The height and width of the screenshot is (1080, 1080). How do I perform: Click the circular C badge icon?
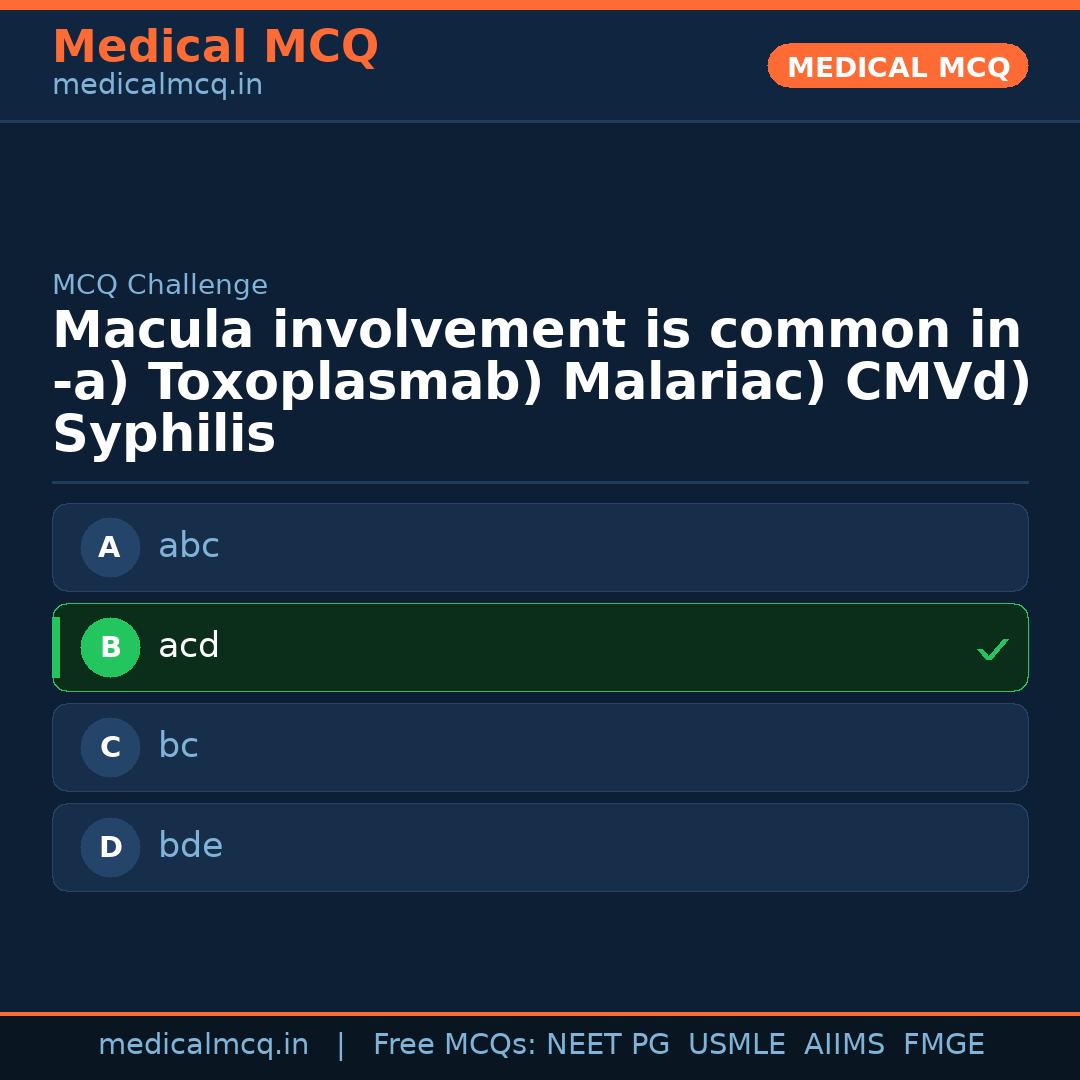[x=110, y=747]
